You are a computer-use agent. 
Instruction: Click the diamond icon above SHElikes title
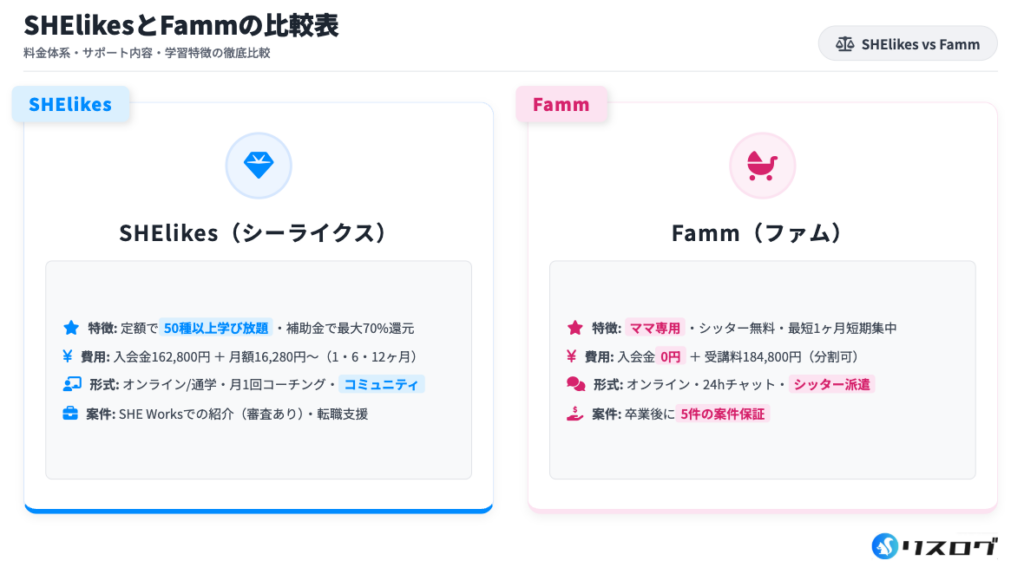coord(258,165)
